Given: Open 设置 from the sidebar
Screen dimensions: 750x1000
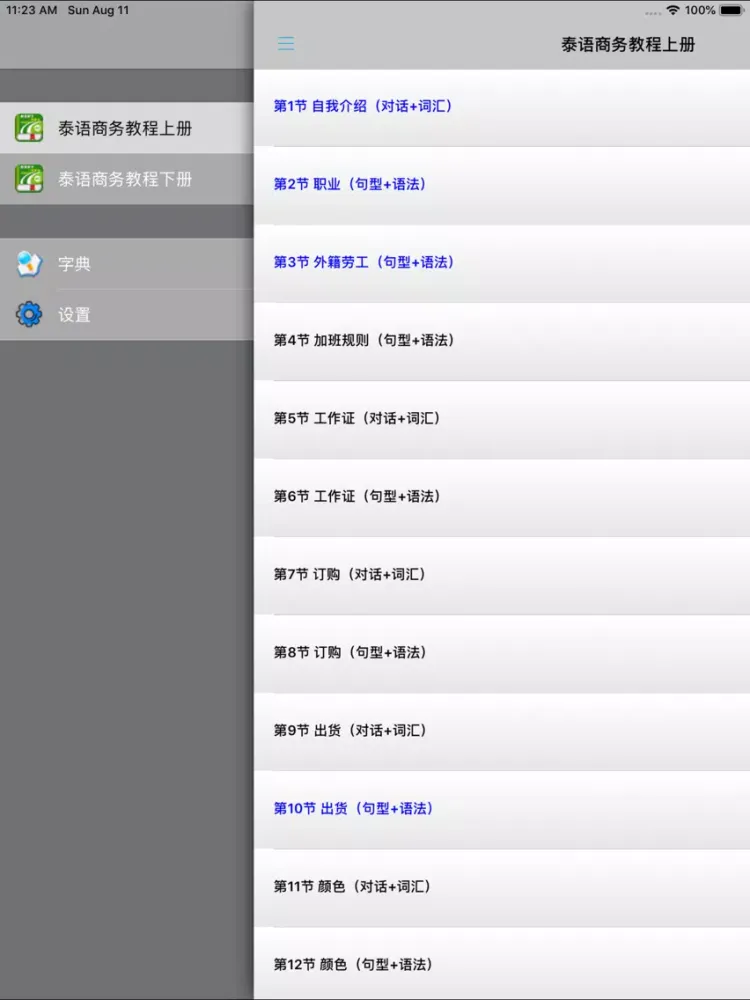Looking at the screenshot, I should tap(126, 314).
